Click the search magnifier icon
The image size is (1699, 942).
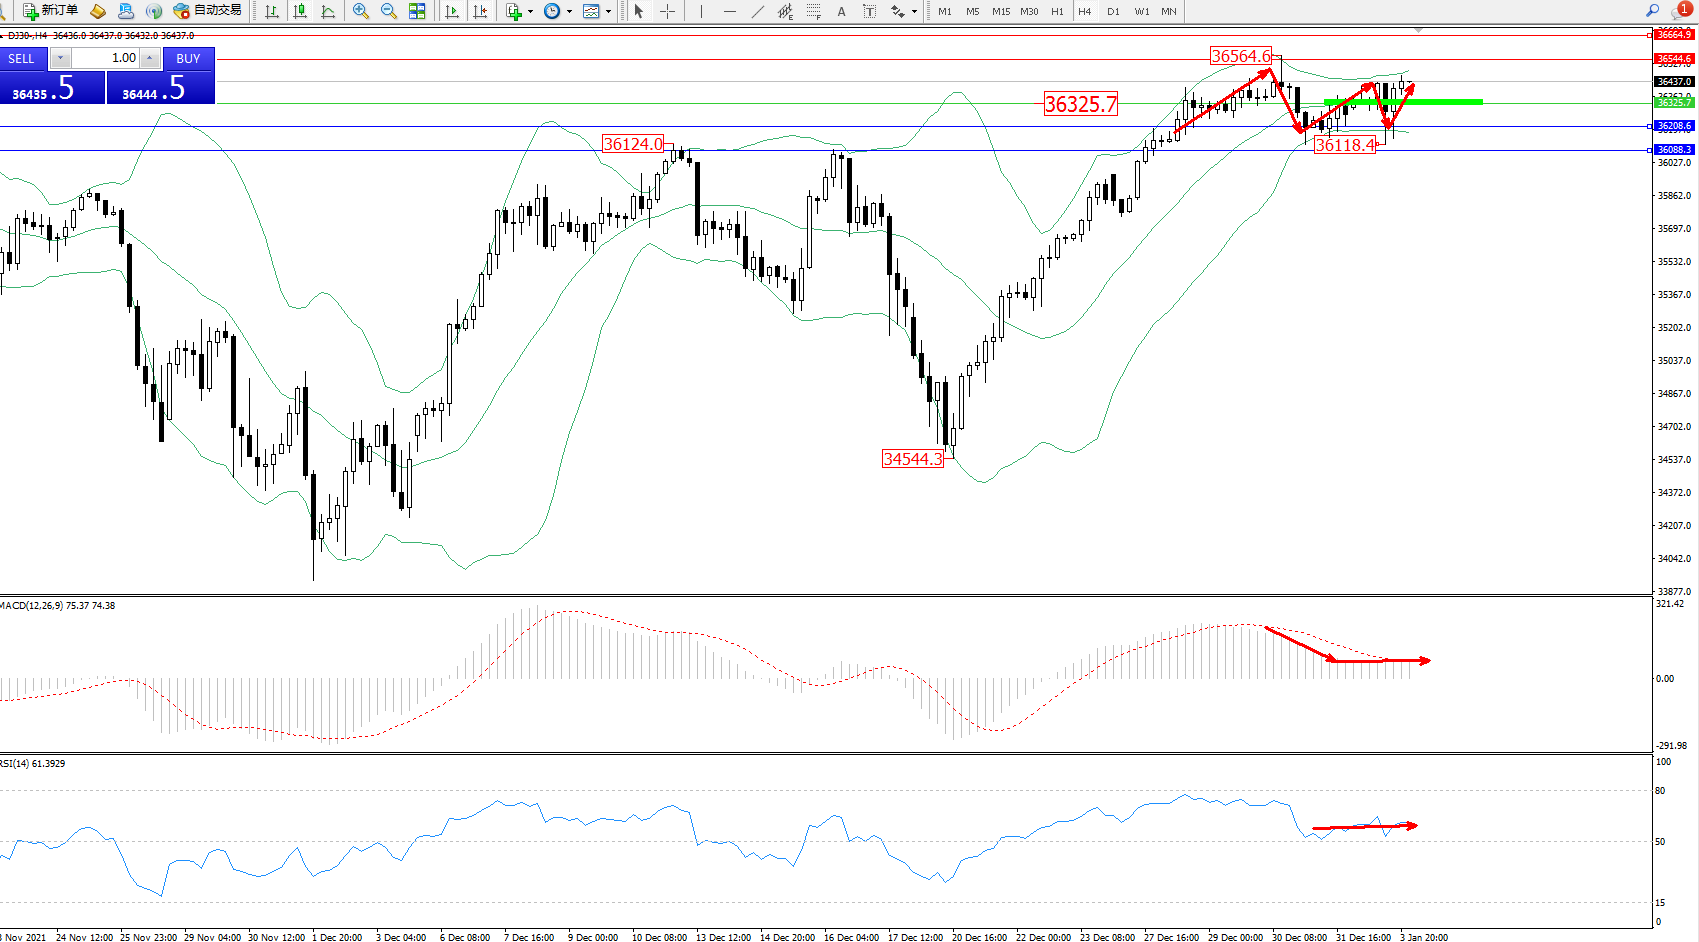[x=1652, y=11]
